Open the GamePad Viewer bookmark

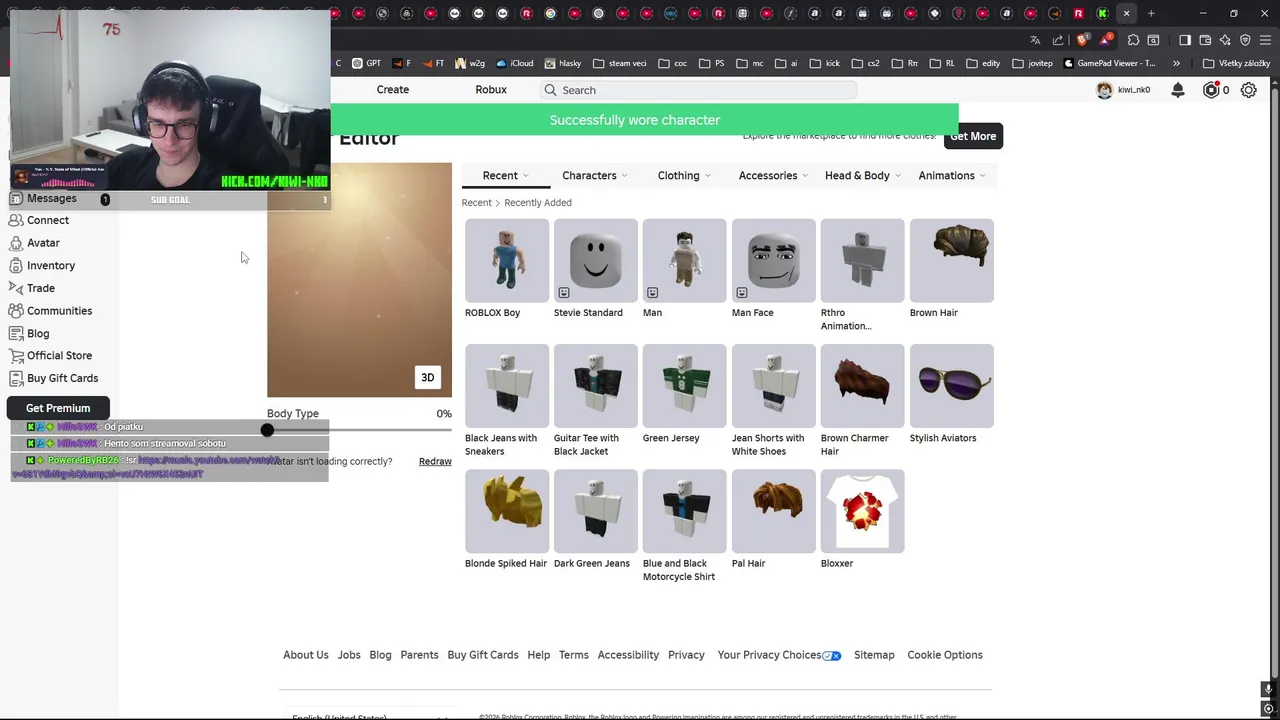(x=1110, y=63)
